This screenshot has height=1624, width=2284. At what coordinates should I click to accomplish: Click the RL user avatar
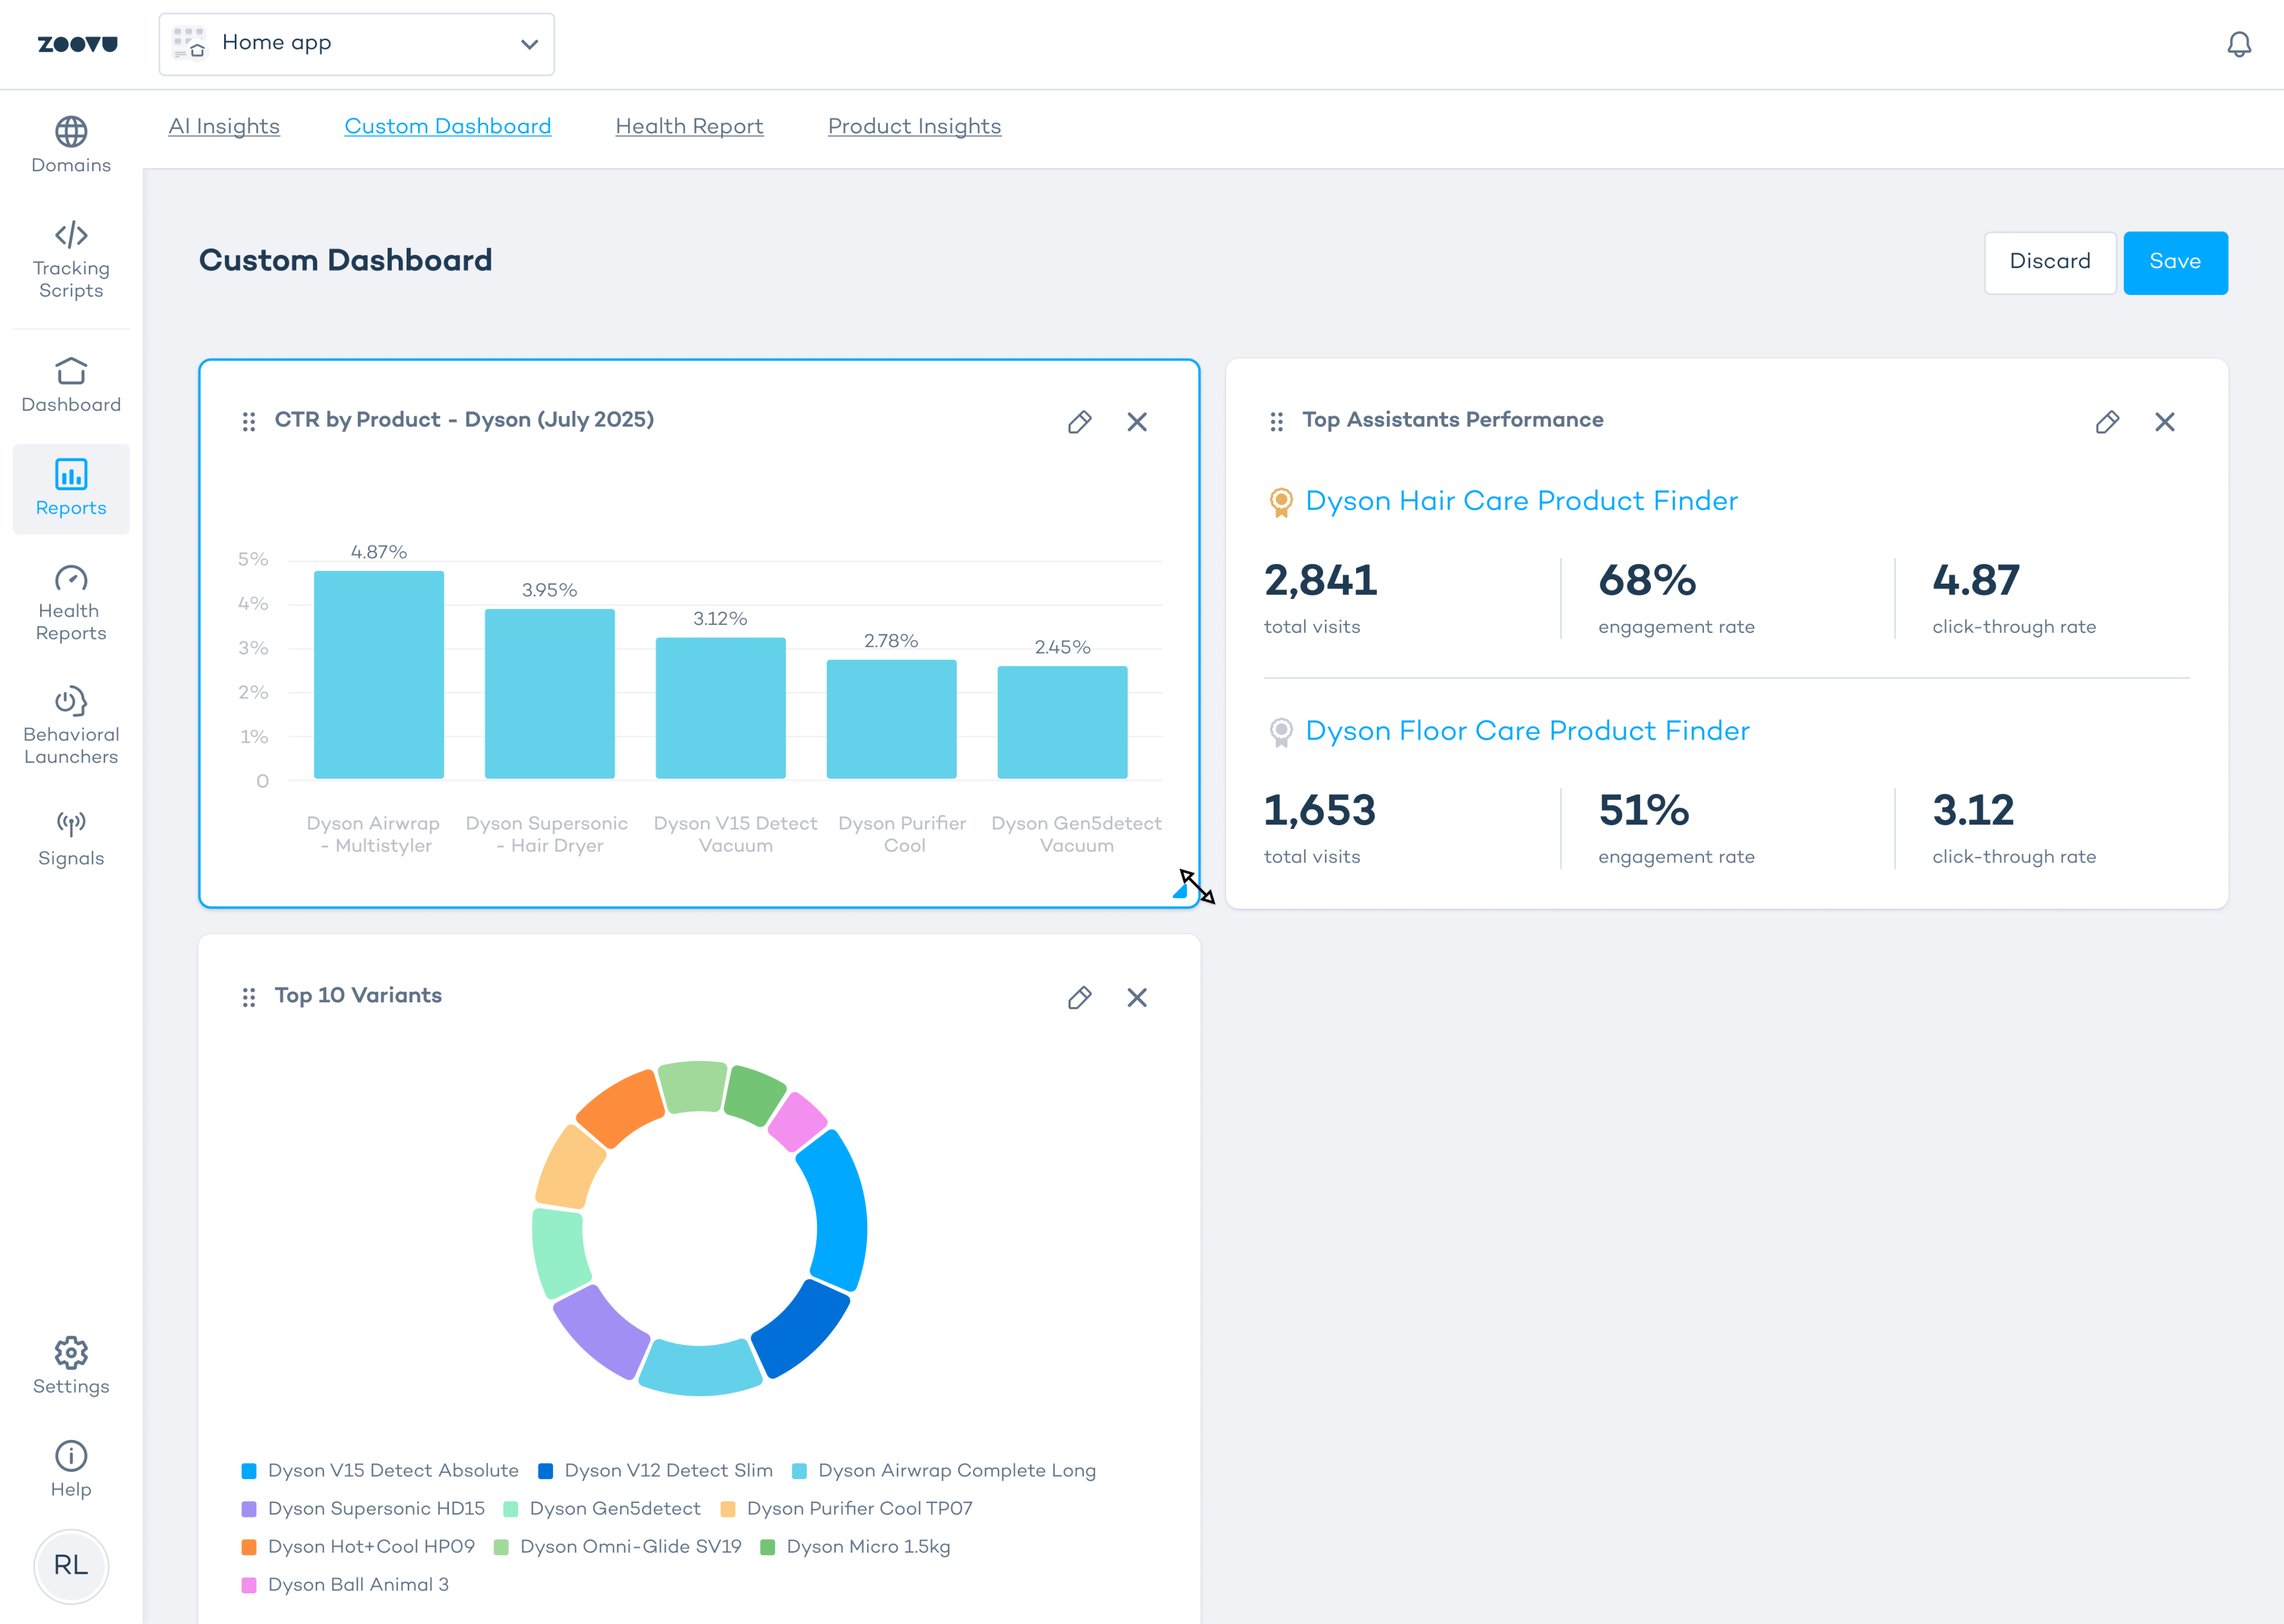71,1565
